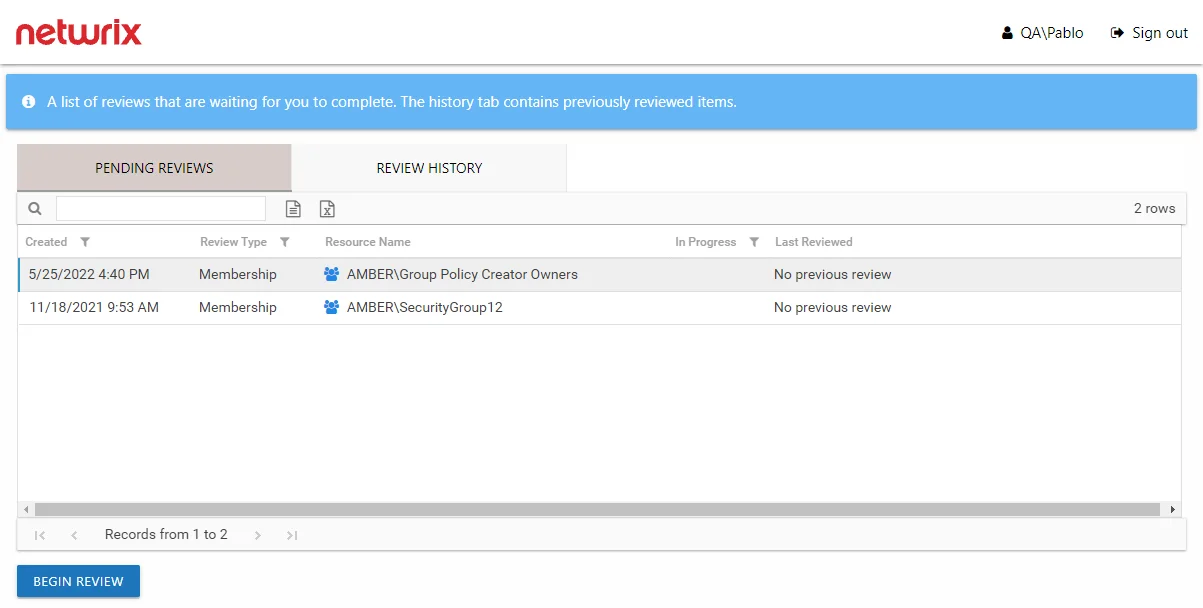Click the Group Policy Creator Owners group icon
Image resolution: width=1203 pixels, height=608 pixels.
point(332,274)
